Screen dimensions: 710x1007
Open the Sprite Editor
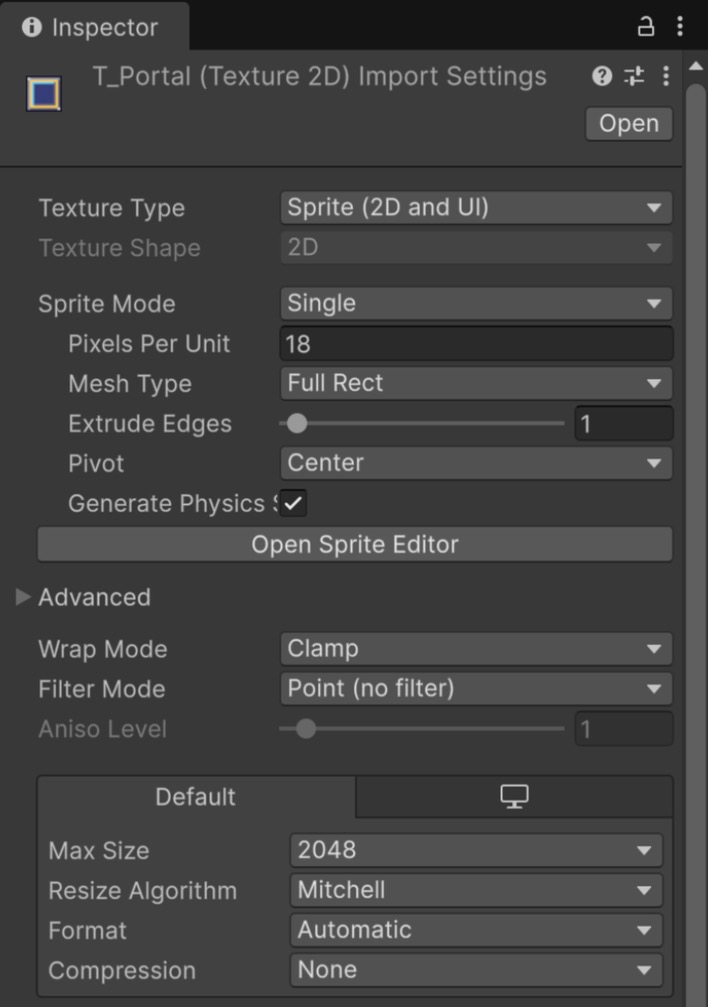coord(354,545)
